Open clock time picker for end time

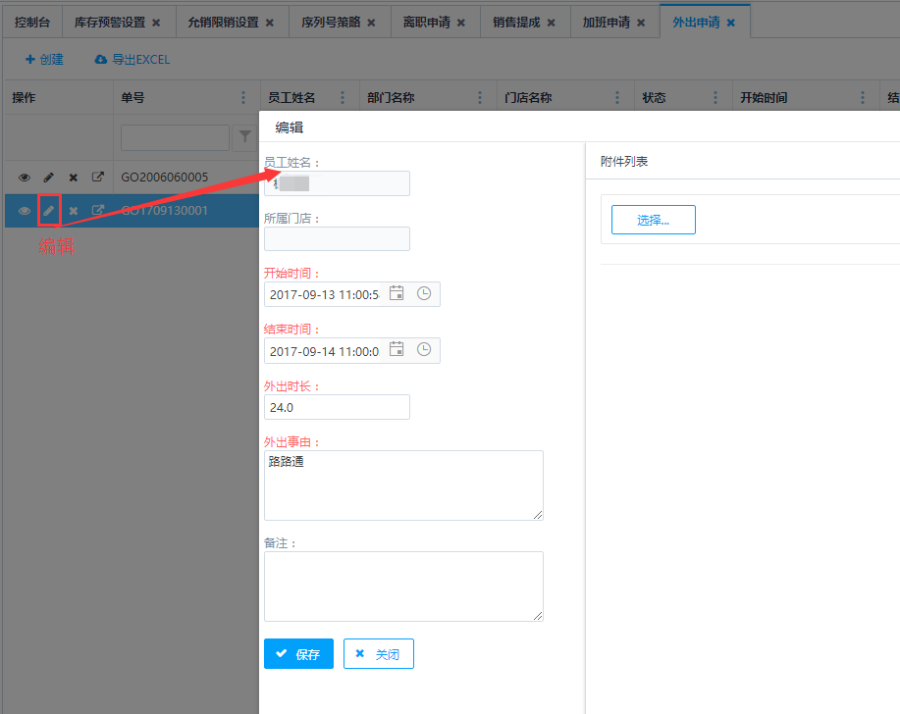click(424, 350)
